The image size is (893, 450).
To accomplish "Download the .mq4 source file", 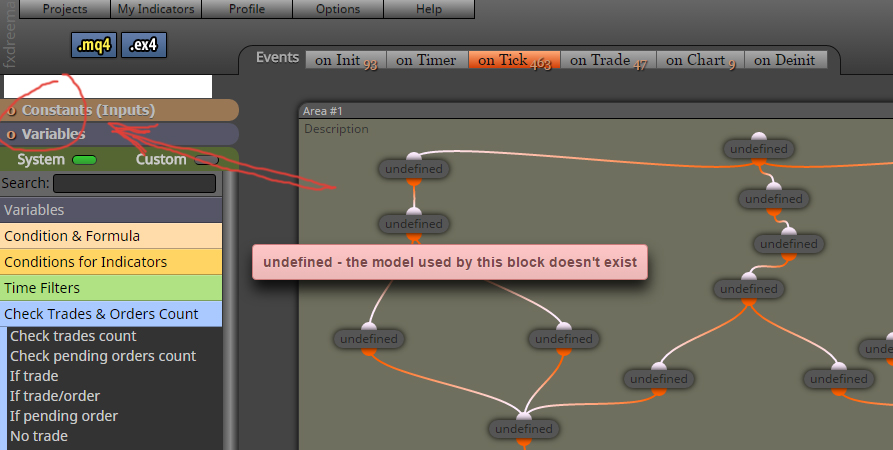I will [x=94, y=45].
